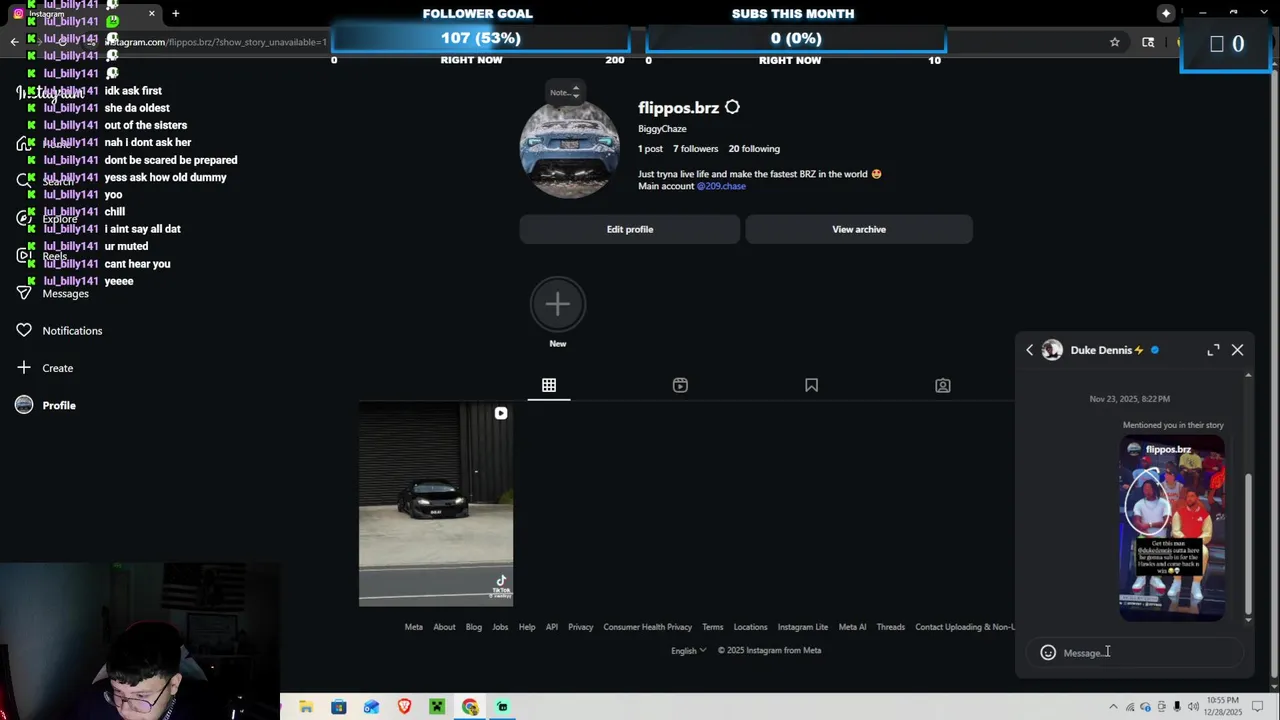Switch to the Saved bookmark tab

click(811, 385)
